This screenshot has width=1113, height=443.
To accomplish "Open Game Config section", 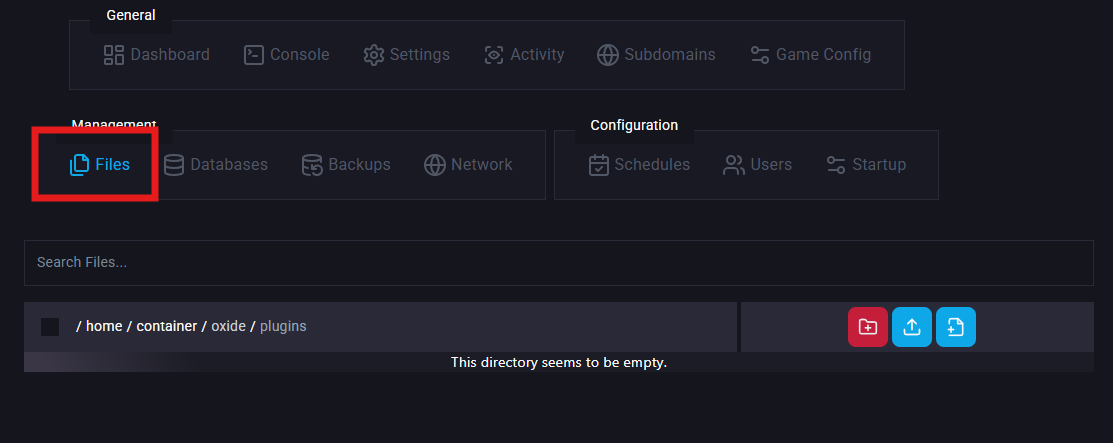I will point(811,55).
